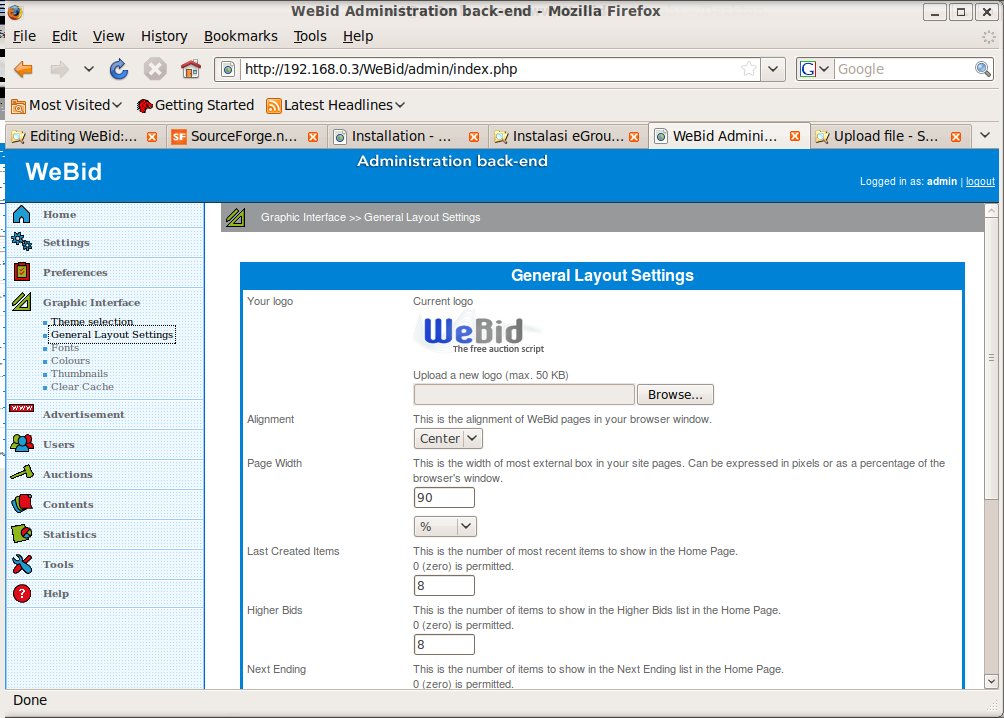Reload the page with refresh icon
The image size is (1004, 718).
119,69
